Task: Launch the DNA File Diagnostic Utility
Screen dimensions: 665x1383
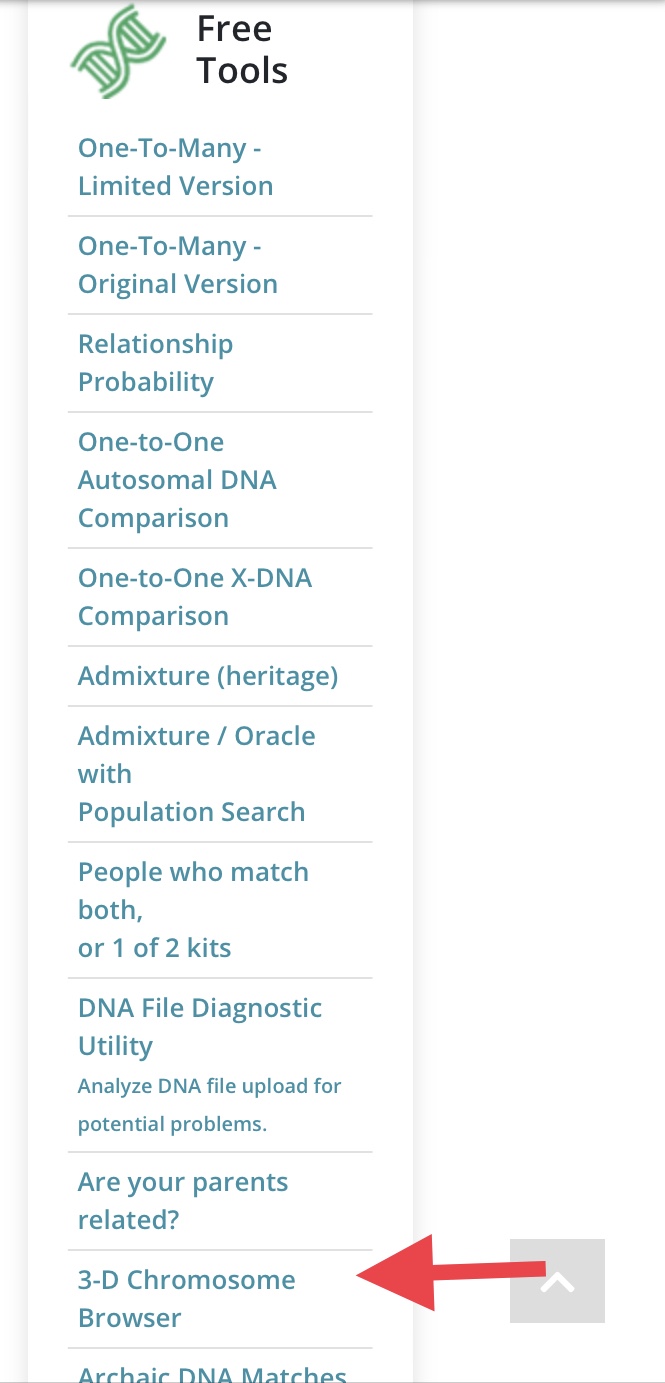Action: (x=200, y=1026)
